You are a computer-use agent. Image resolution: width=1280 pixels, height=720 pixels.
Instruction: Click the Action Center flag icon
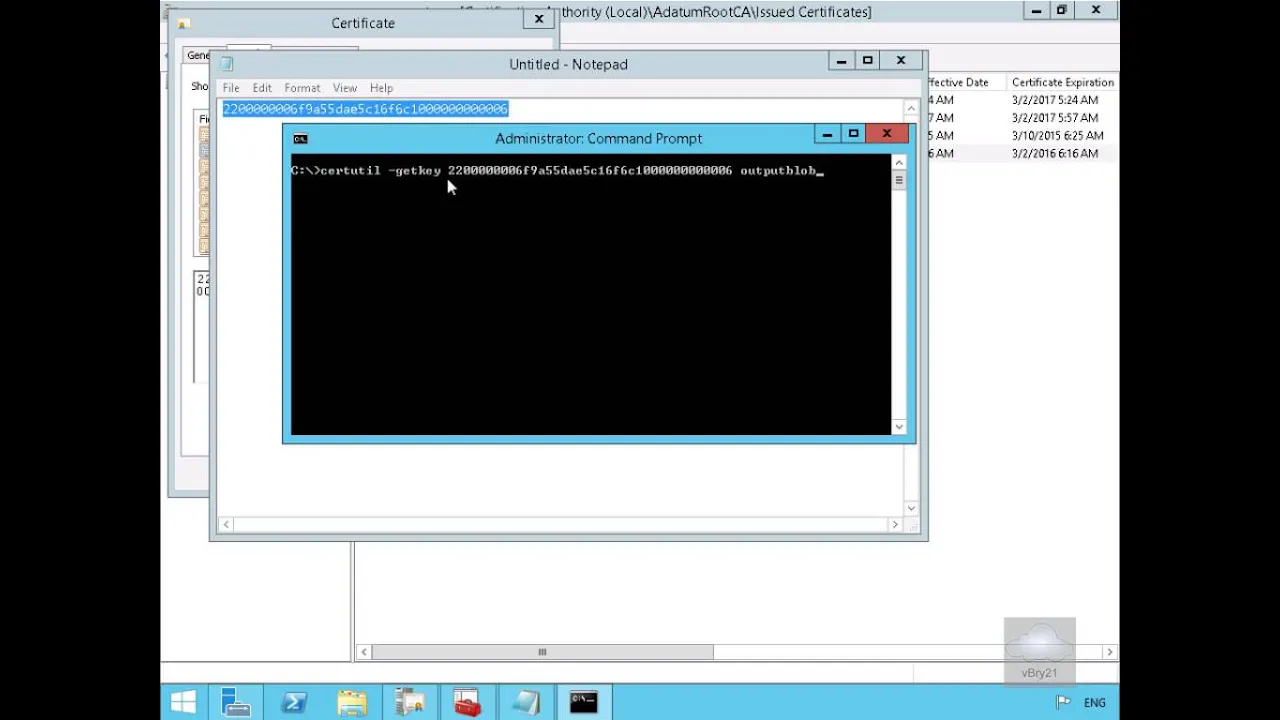1063,703
